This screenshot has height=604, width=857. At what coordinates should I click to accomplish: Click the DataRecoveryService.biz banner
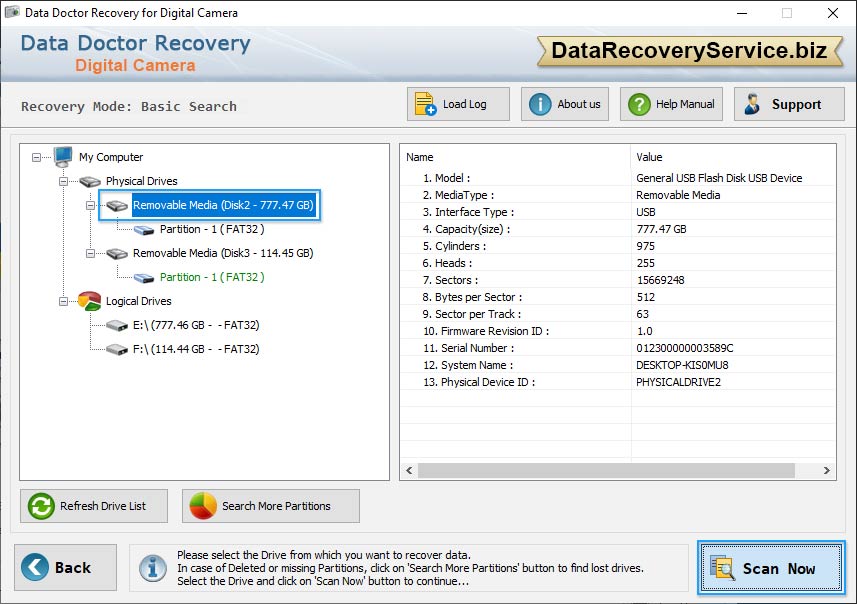pyautogui.click(x=690, y=51)
